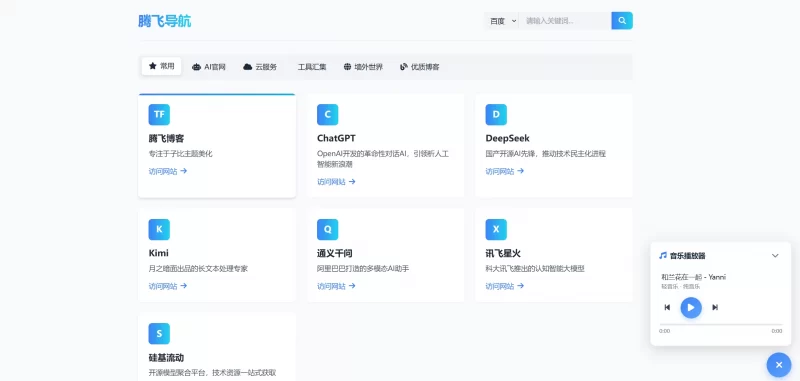
Task: Visit ChatGPT via its 访问网站 link
Action: (336, 182)
